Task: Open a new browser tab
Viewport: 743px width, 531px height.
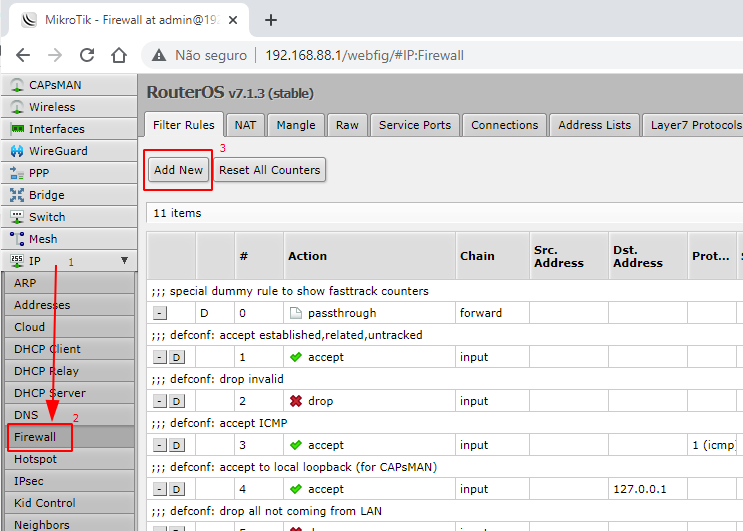Action: [x=271, y=20]
